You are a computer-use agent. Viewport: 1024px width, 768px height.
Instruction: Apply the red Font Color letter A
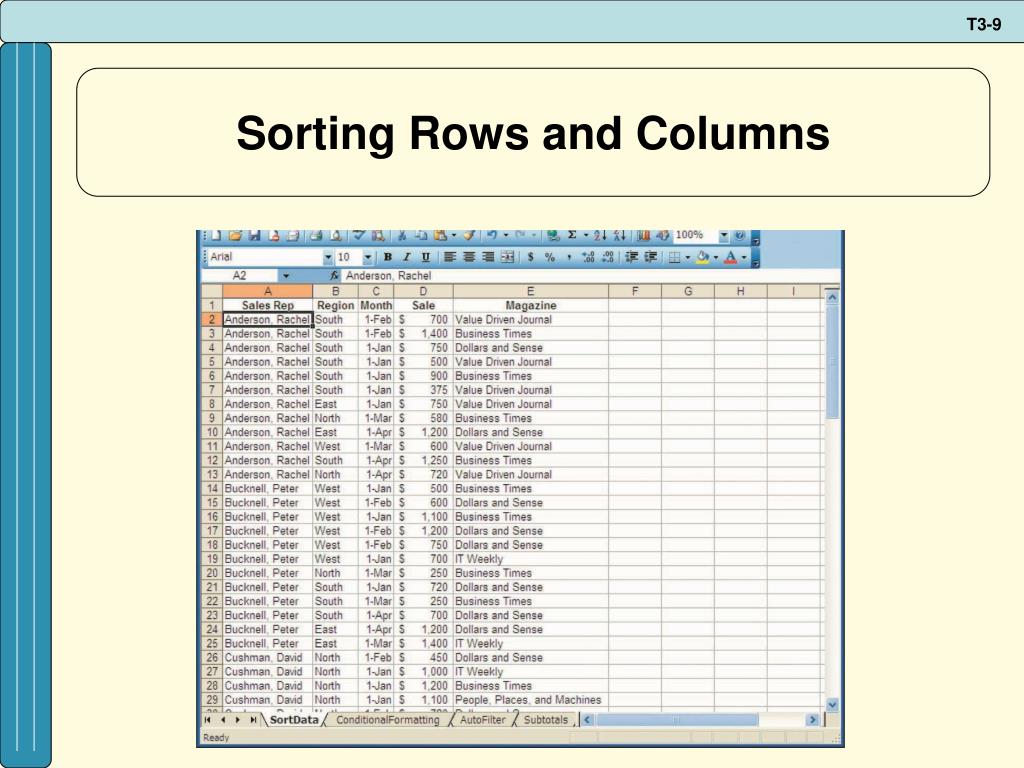point(731,257)
